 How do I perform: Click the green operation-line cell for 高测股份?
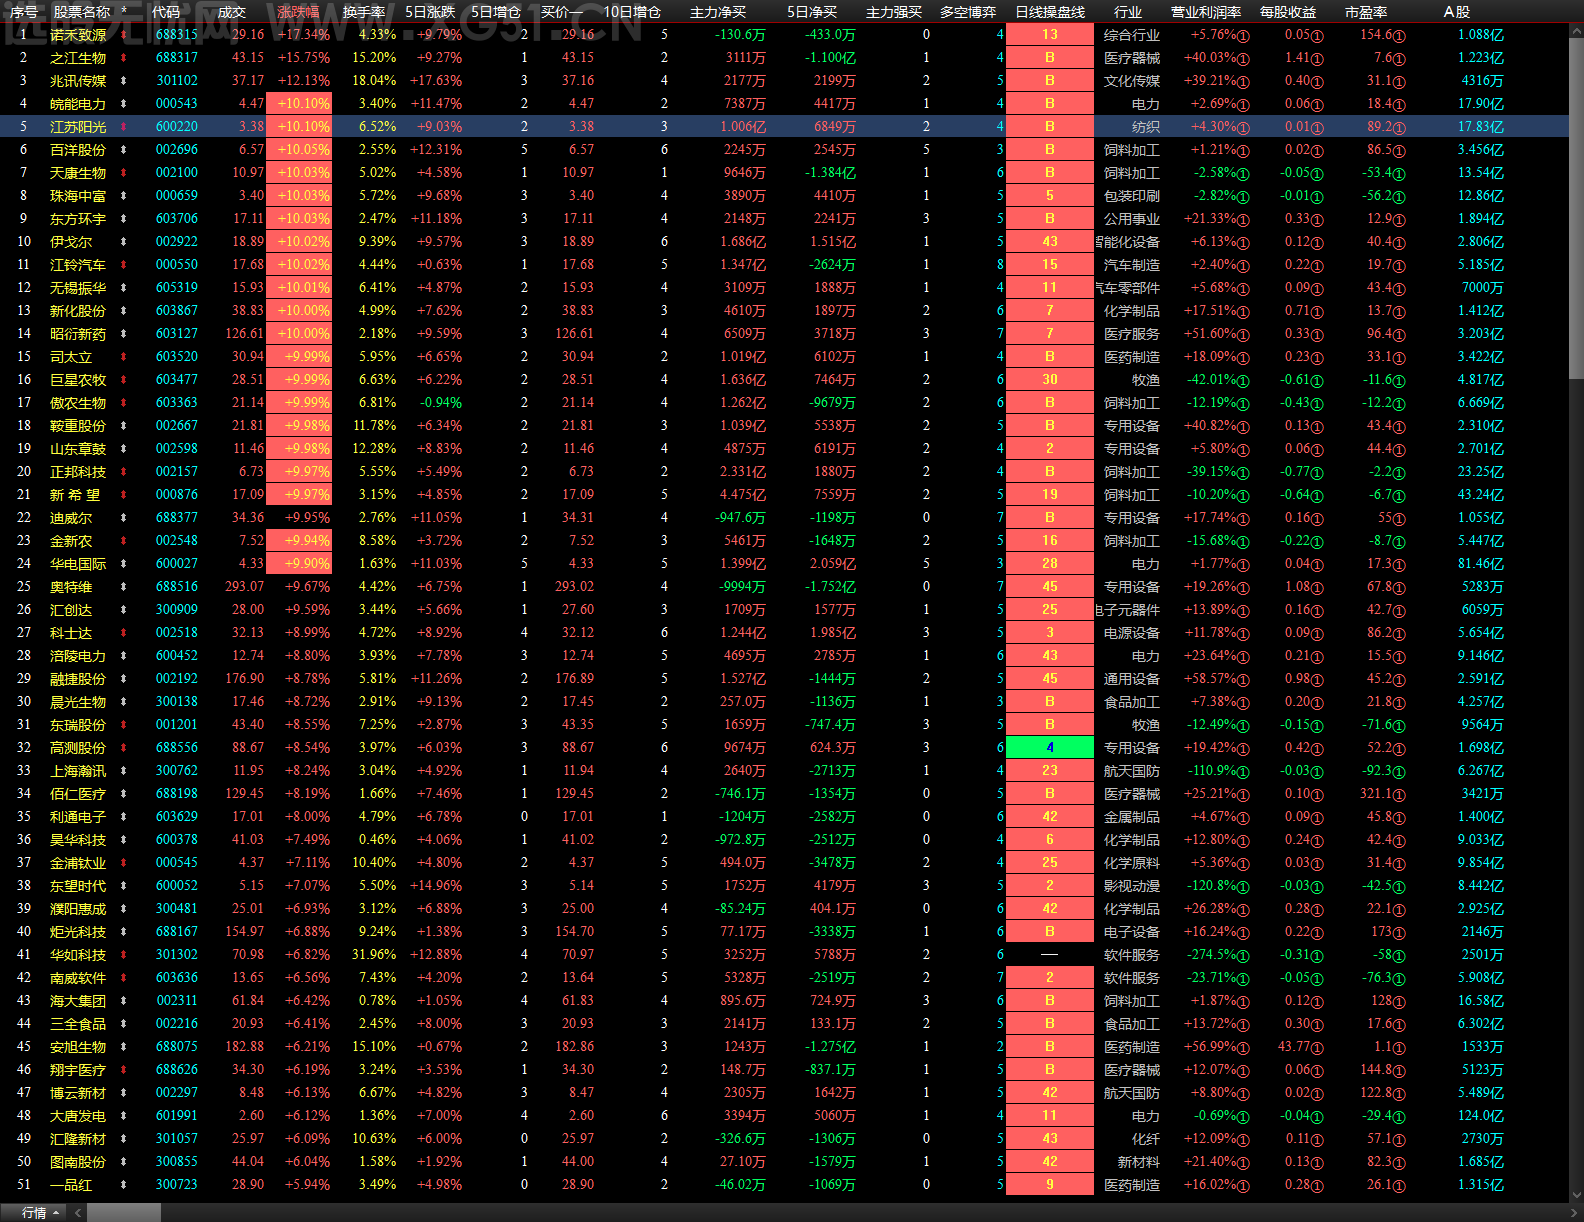pos(1050,748)
